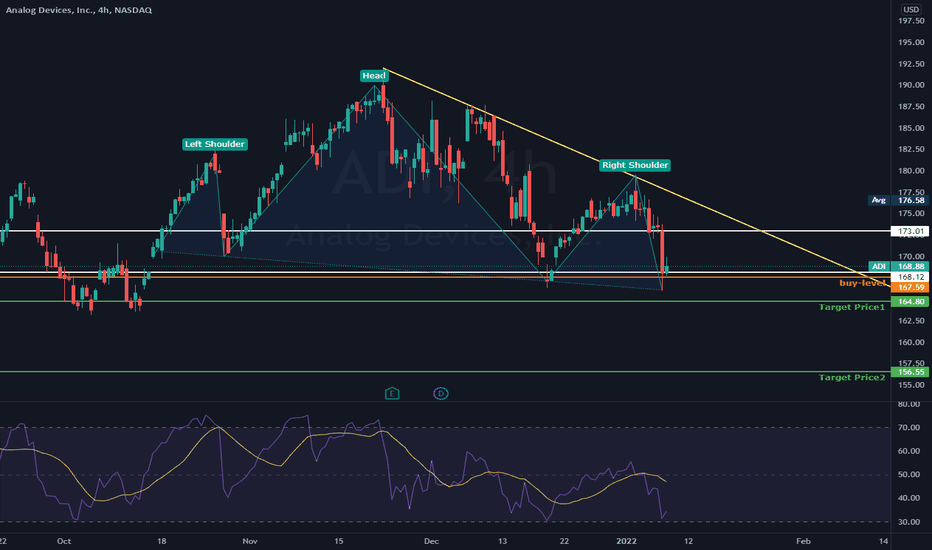
Task: Select the 'buy-level' text annotation
Action: click(862, 283)
